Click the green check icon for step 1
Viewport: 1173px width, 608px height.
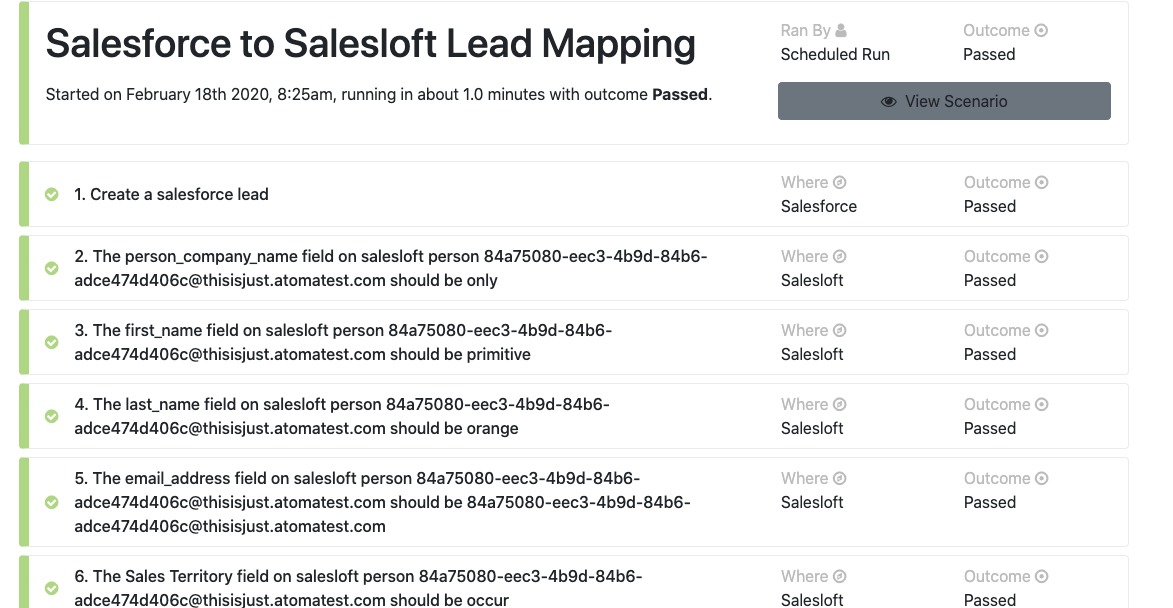[x=52, y=194]
